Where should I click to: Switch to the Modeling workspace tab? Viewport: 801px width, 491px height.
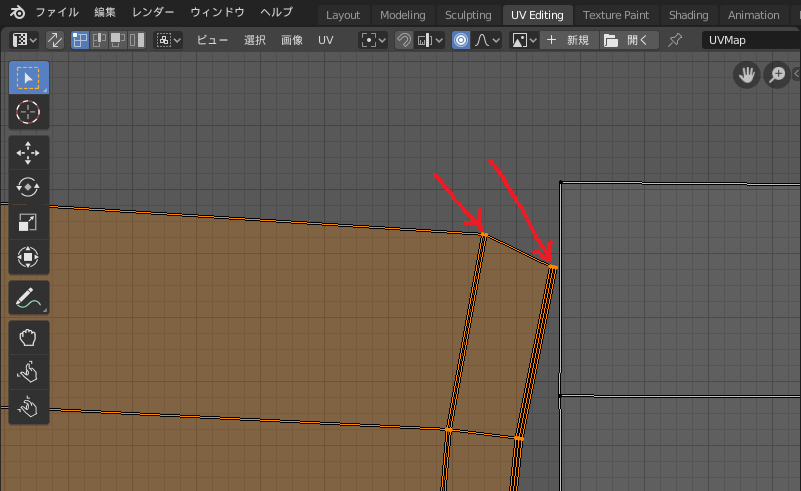pos(403,15)
